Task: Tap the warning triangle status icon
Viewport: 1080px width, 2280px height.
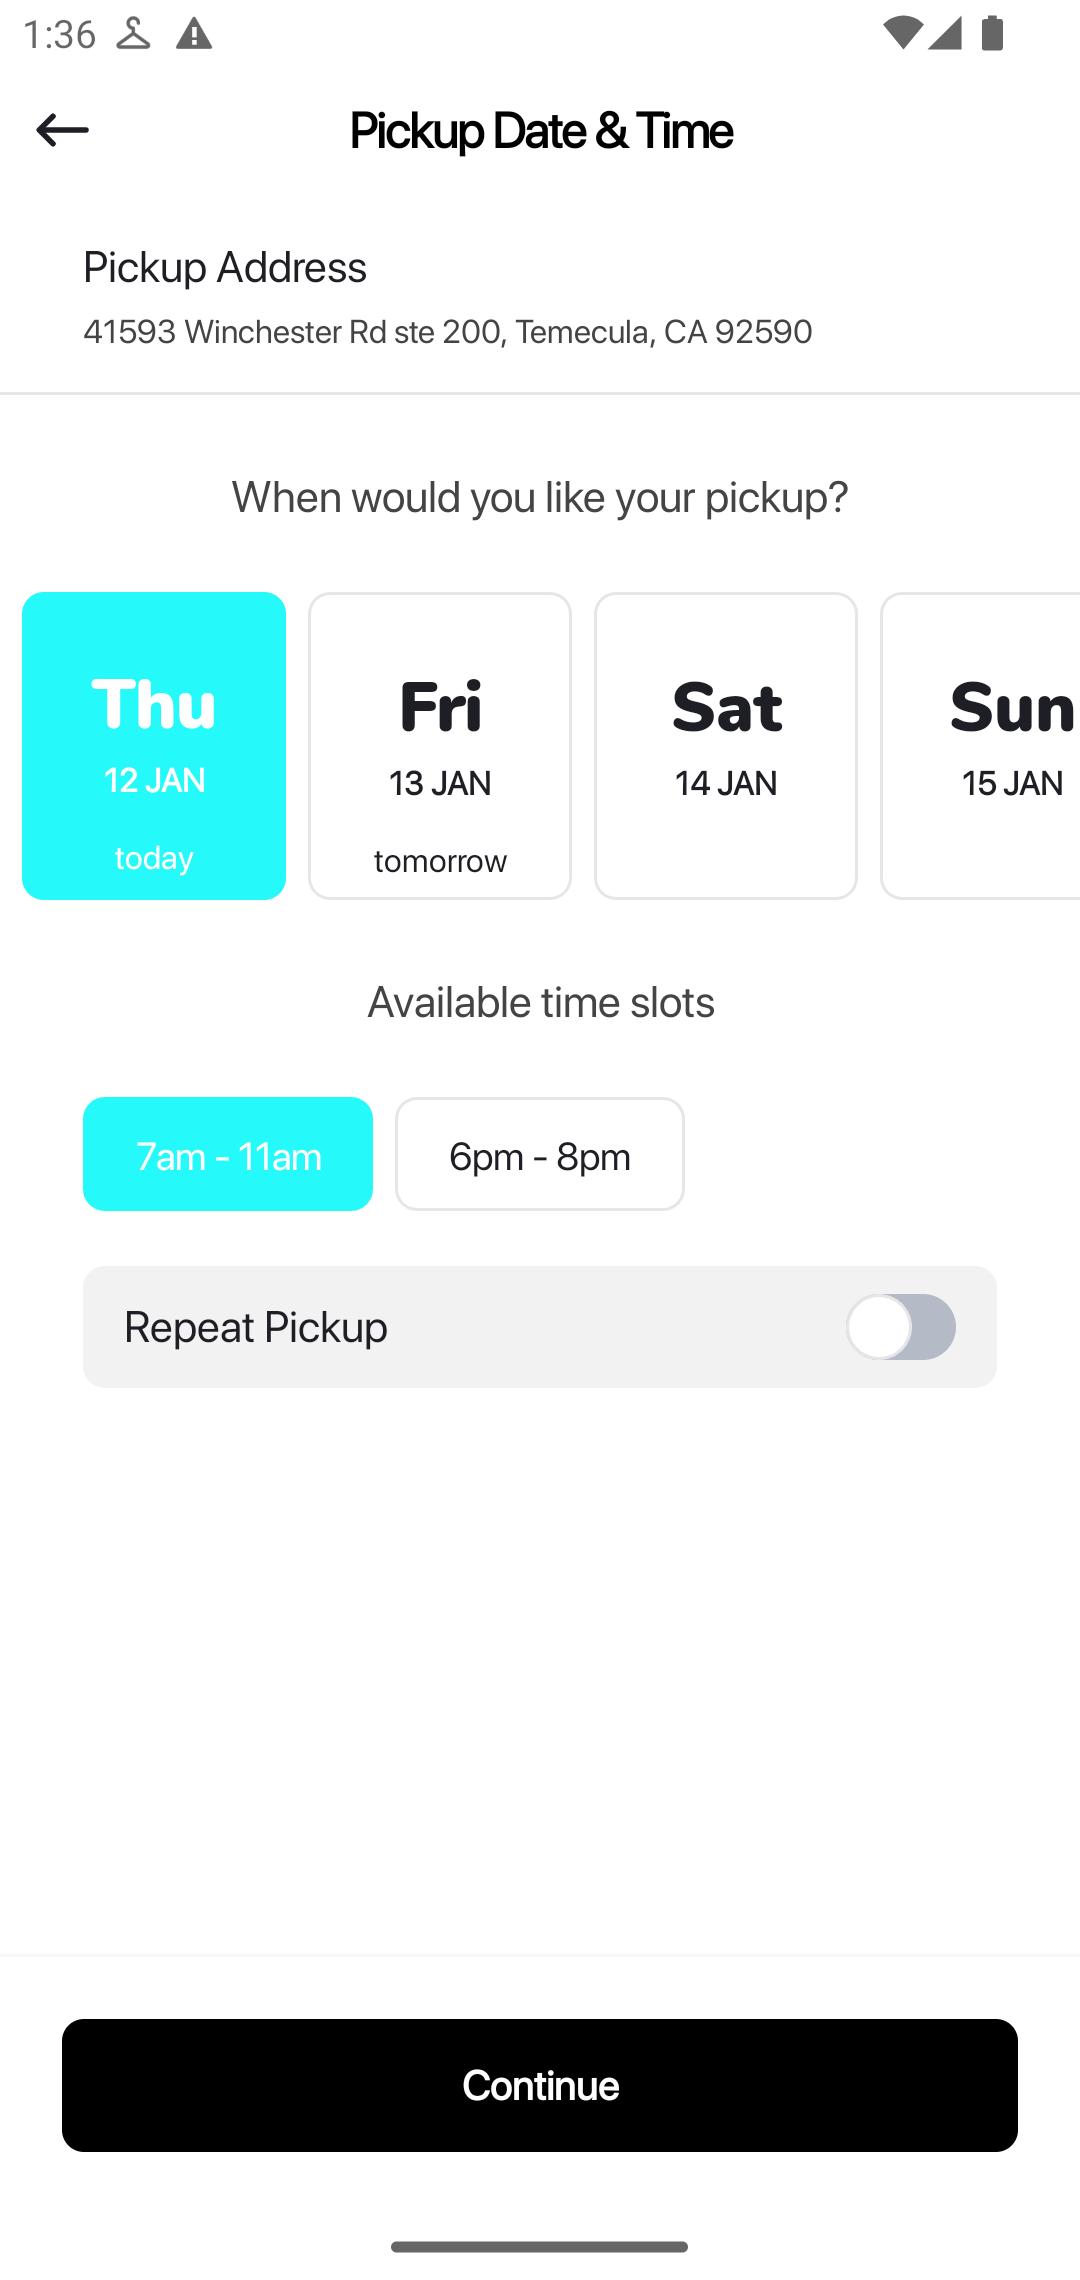Action: click(194, 34)
